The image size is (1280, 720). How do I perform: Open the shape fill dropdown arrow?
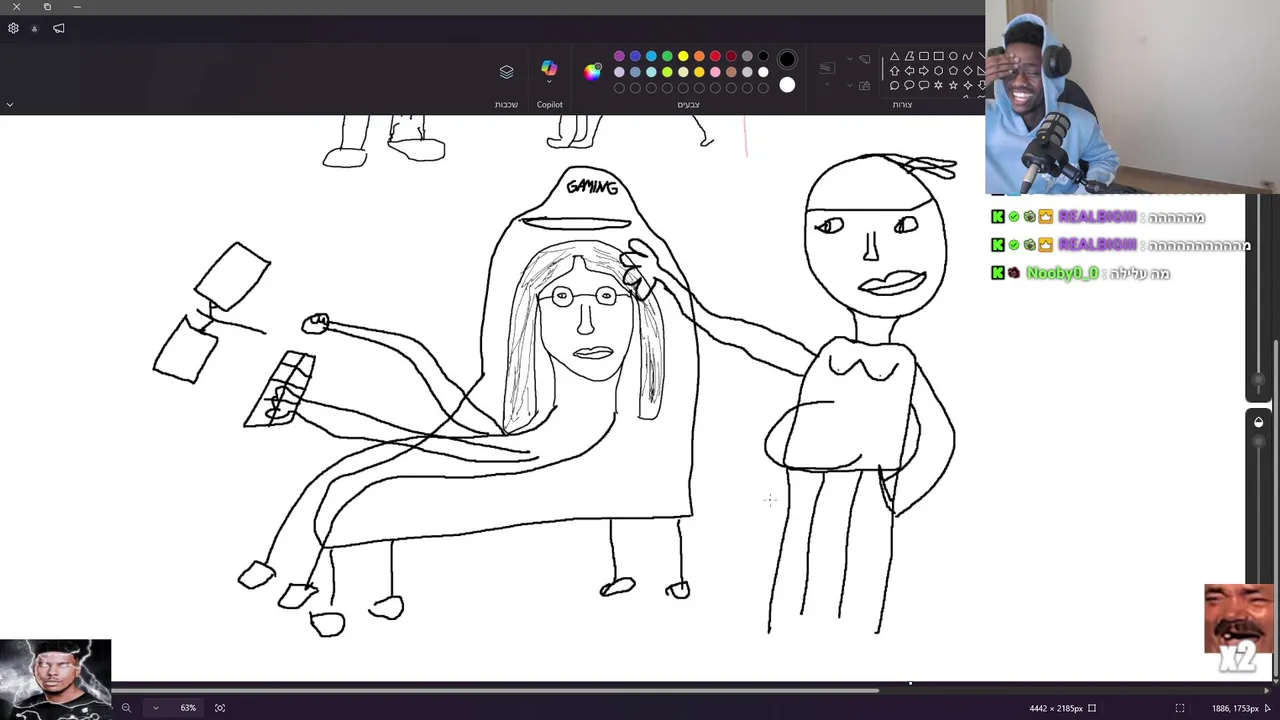[850, 85]
